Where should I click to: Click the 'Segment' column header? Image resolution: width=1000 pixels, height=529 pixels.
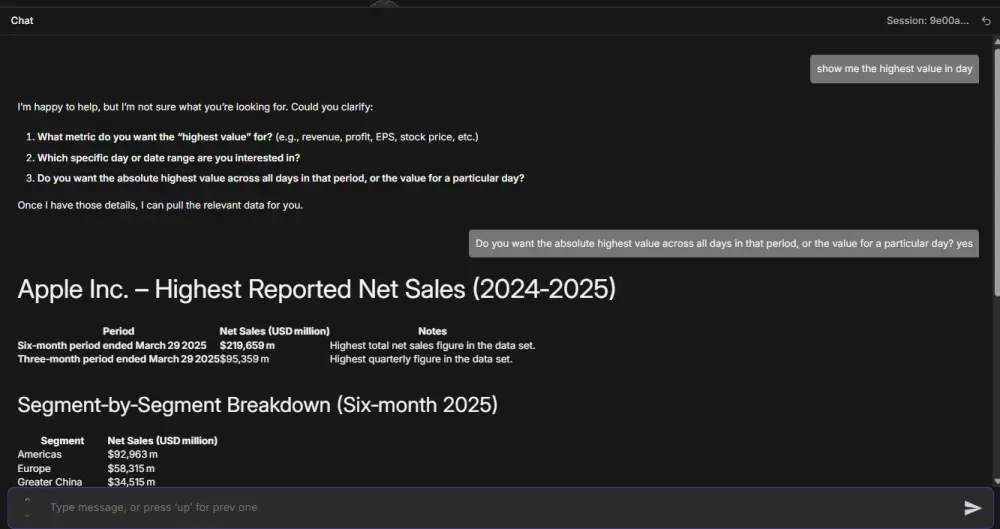click(x=62, y=441)
